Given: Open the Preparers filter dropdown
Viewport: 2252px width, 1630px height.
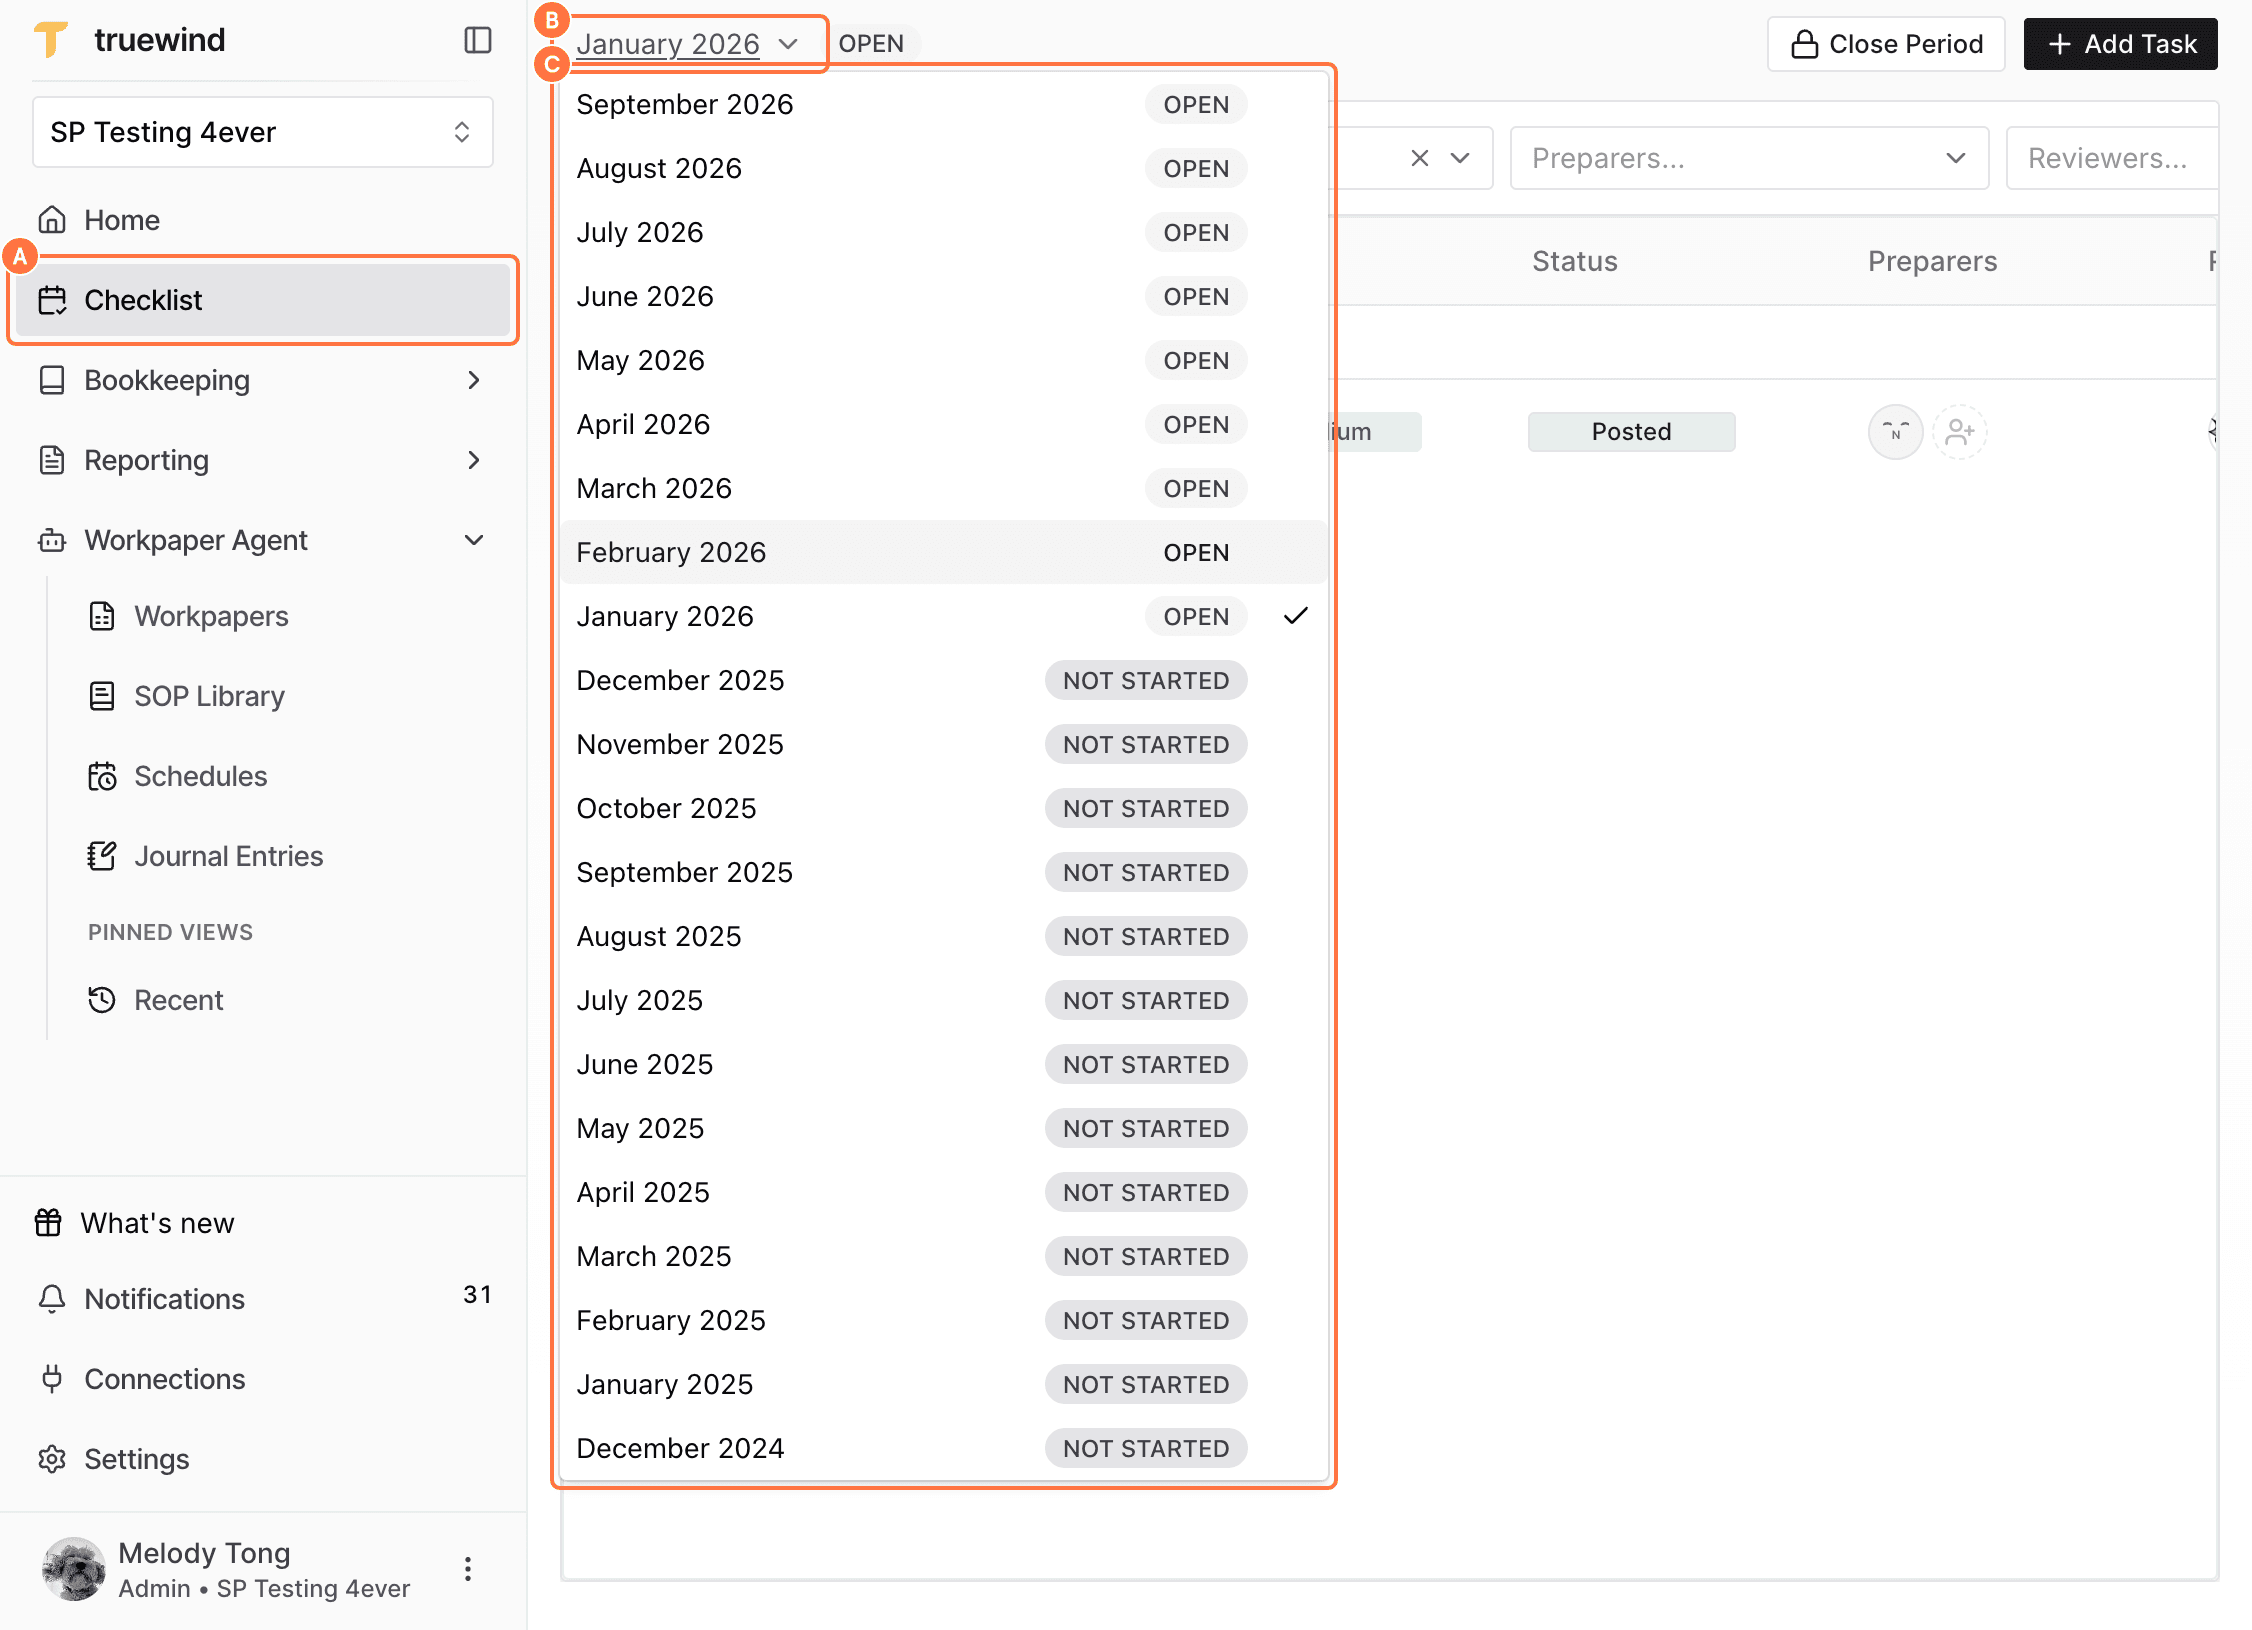Looking at the screenshot, I should pyautogui.click(x=1749, y=158).
